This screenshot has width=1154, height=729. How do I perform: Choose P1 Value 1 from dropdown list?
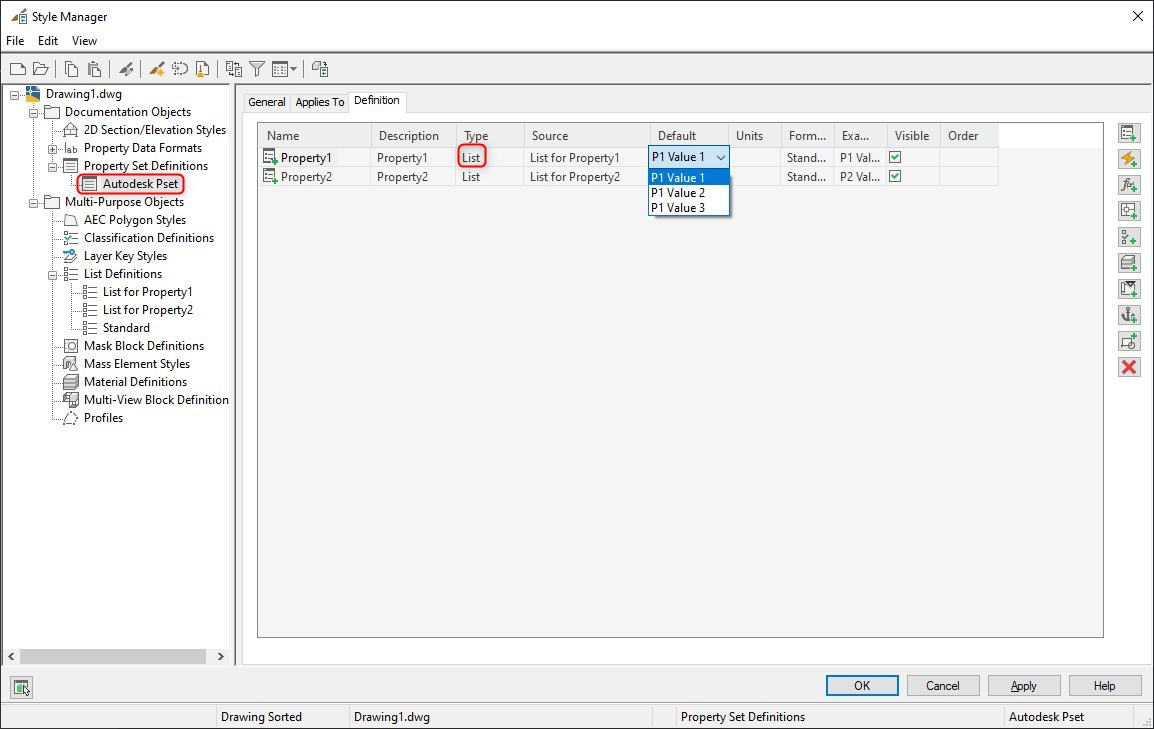point(689,177)
